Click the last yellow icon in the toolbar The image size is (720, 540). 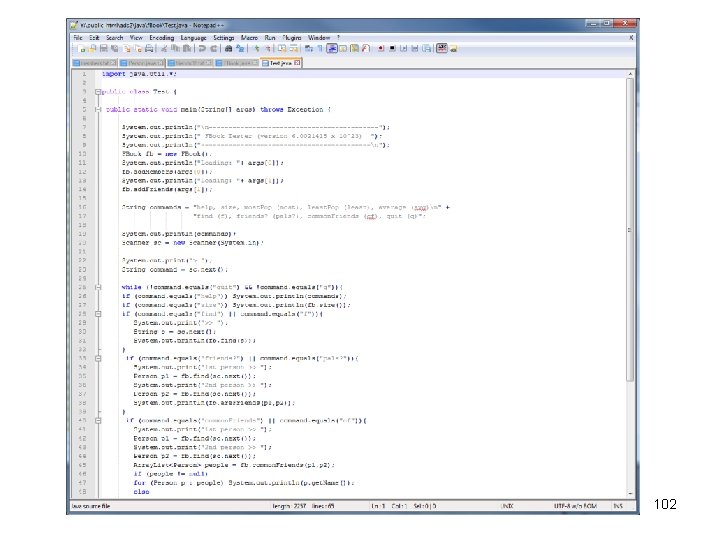click(453, 48)
